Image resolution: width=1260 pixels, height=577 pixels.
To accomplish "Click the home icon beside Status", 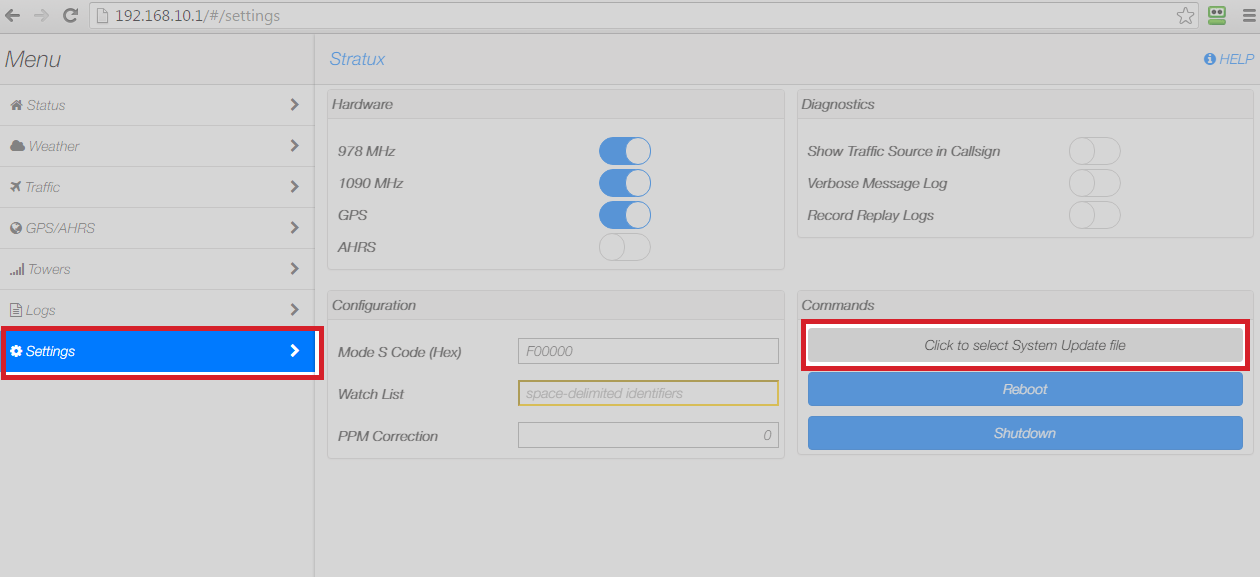I will (x=16, y=105).
